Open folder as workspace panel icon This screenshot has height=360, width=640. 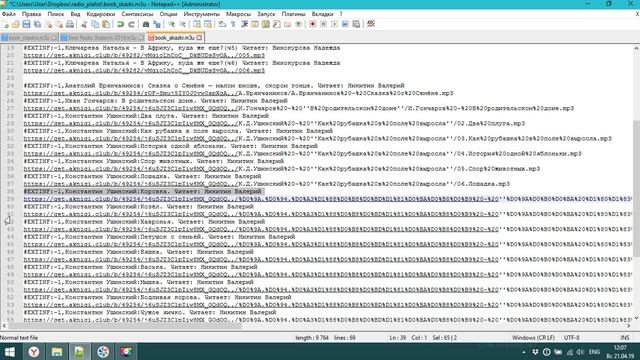pyautogui.click(x=288, y=24)
